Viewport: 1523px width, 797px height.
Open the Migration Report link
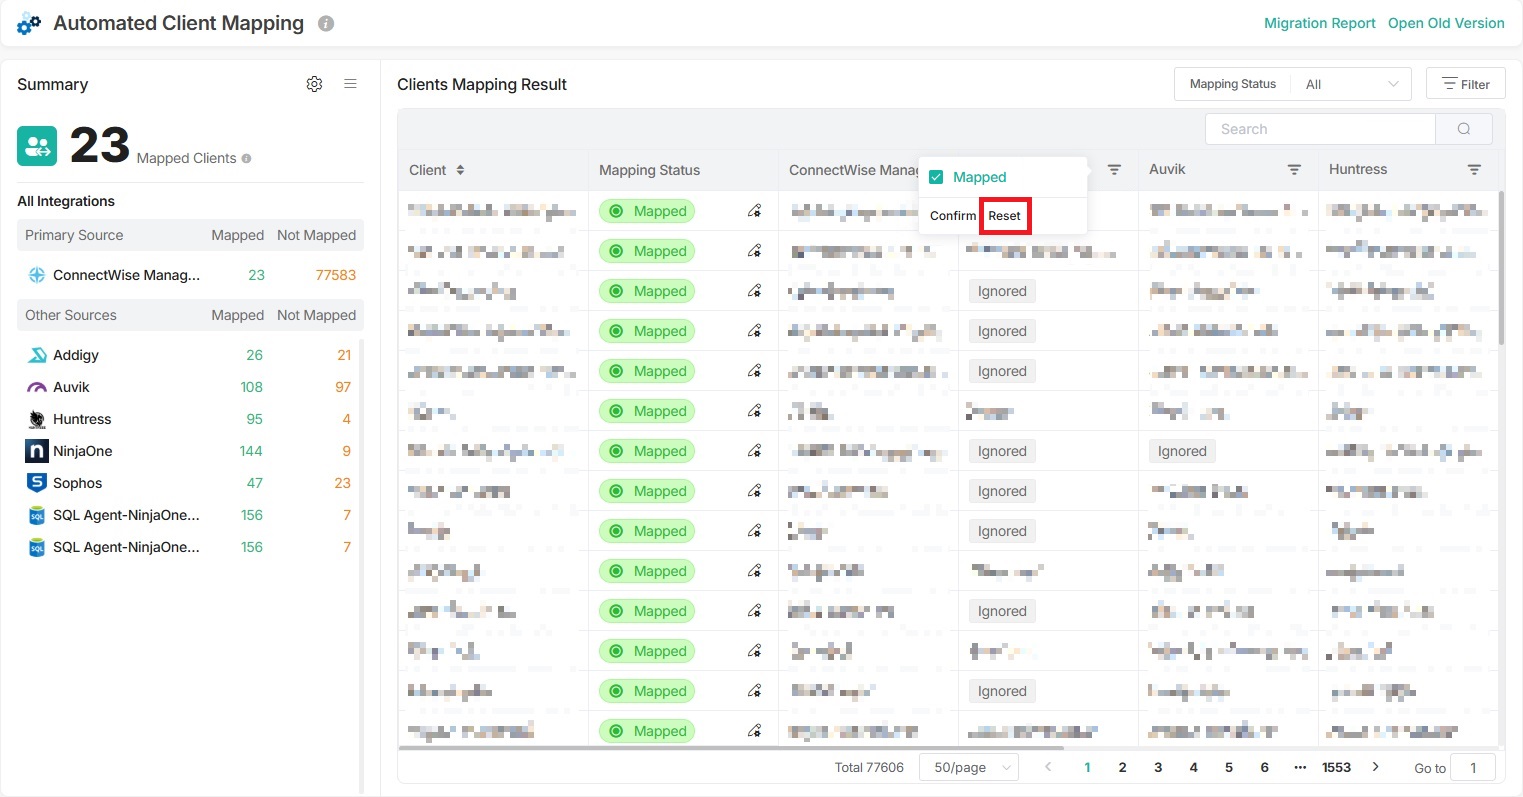pyautogui.click(x=1319, y=22)
